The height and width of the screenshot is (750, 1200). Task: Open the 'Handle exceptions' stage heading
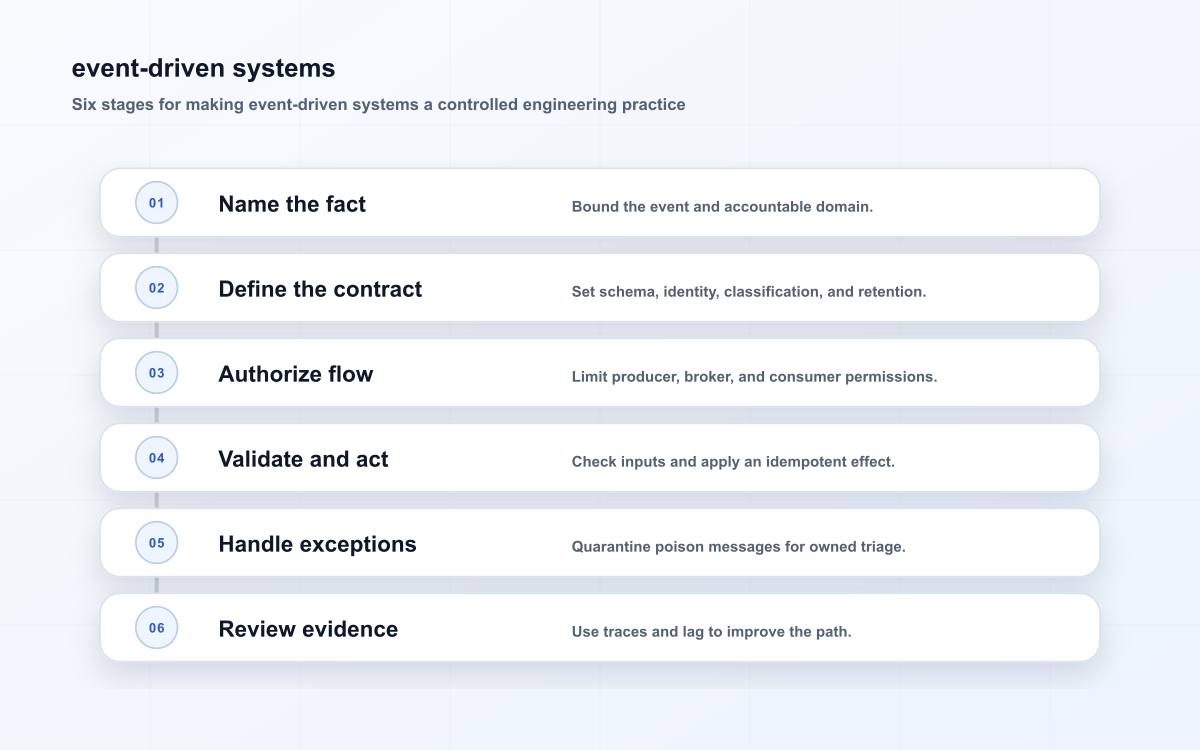point(317,544)
